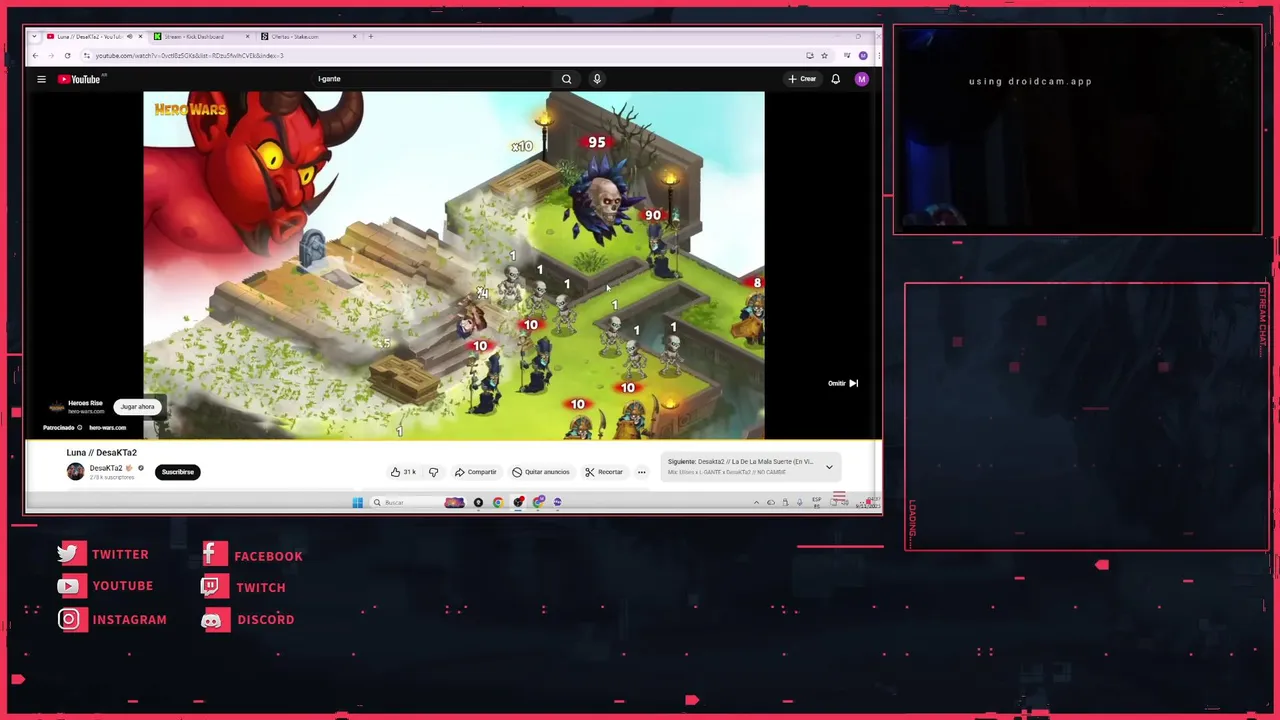Close the Kick Dashboard tab
Image resolution: width=1280 pixels, height=720 pixels.
[247, 37]
